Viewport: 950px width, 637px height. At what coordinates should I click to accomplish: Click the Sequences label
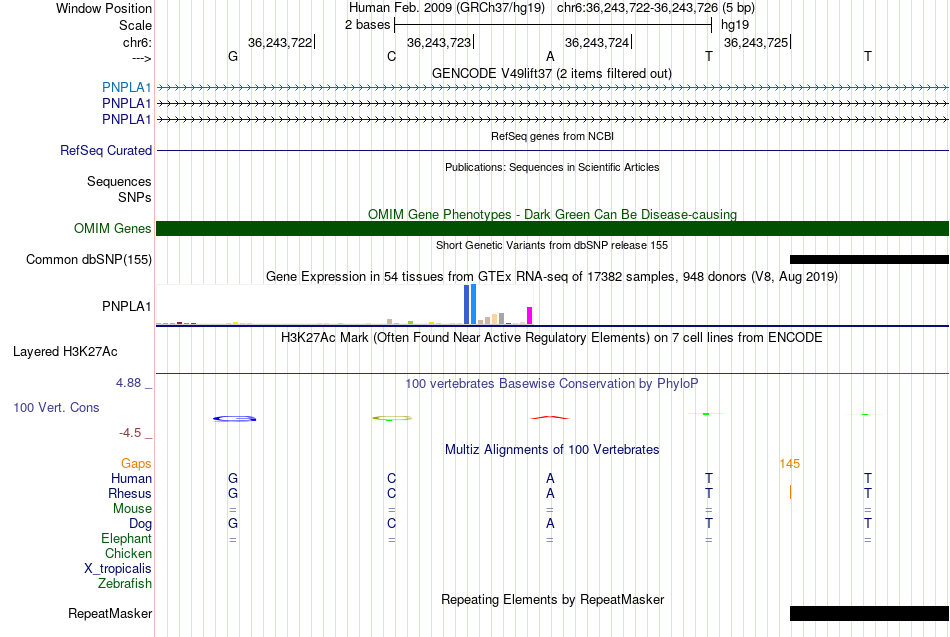[119, 181]
